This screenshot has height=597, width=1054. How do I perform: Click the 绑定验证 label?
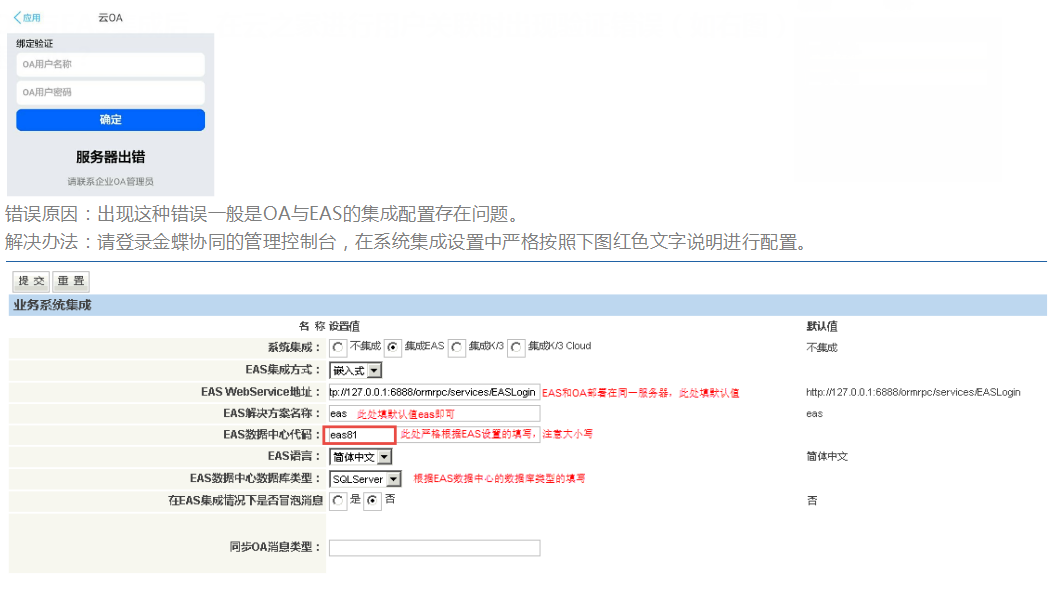click(35, 44)
